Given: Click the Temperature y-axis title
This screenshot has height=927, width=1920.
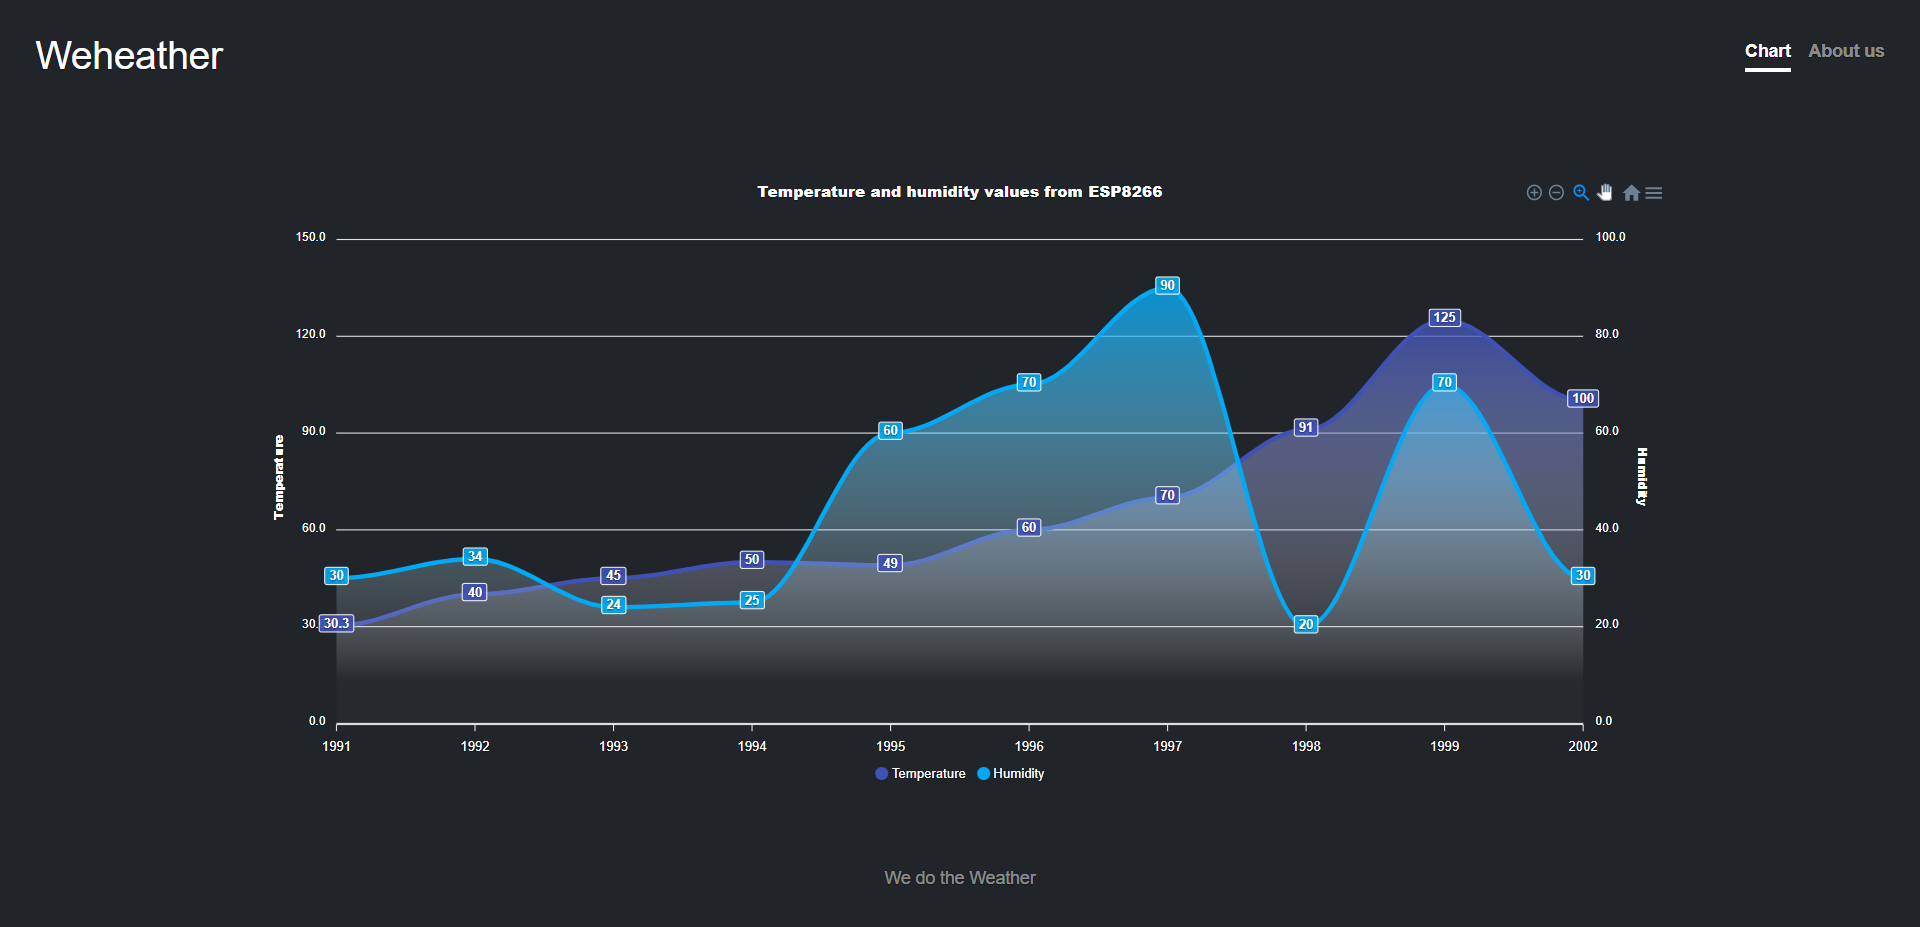Looking at the screenshot, I should click(279, 477).
